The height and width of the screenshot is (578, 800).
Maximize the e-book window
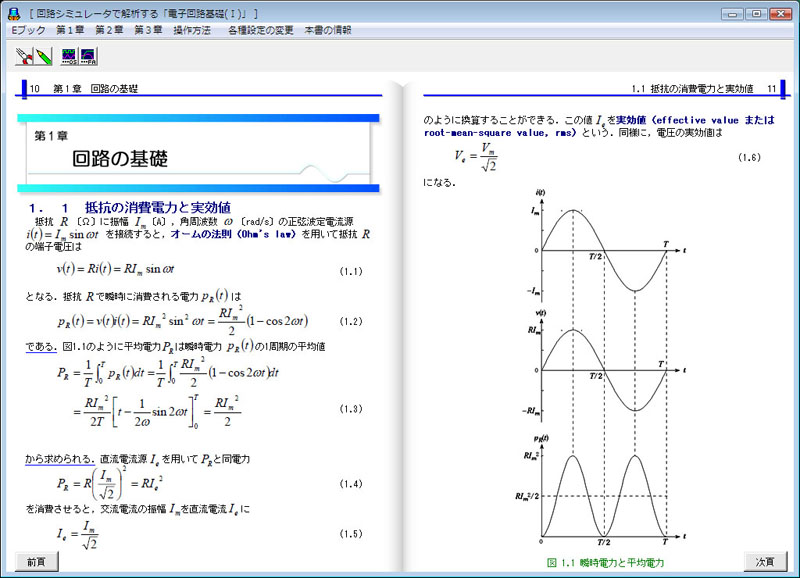click(757, 14)
